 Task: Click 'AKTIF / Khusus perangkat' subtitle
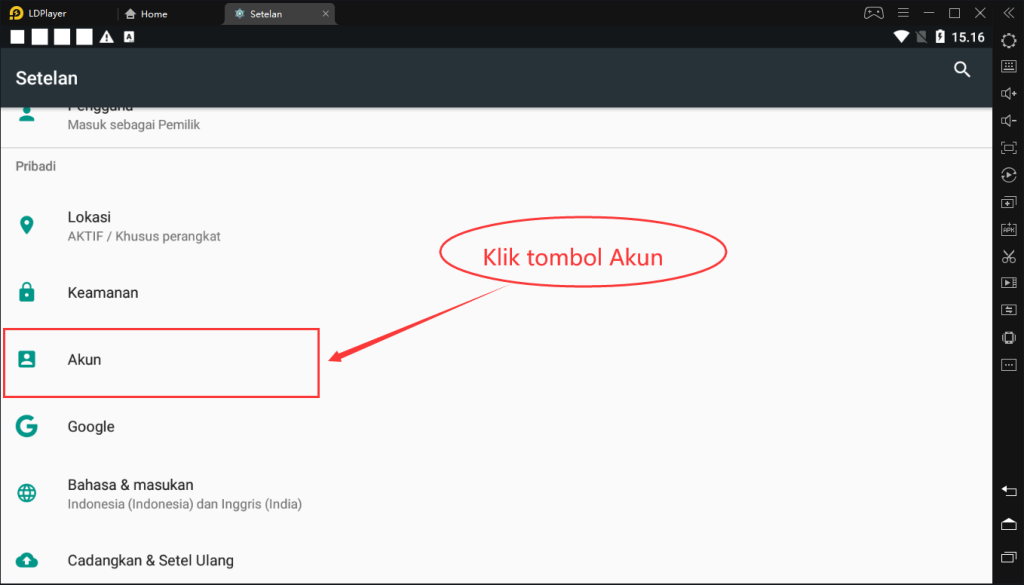tap(144, 236)
